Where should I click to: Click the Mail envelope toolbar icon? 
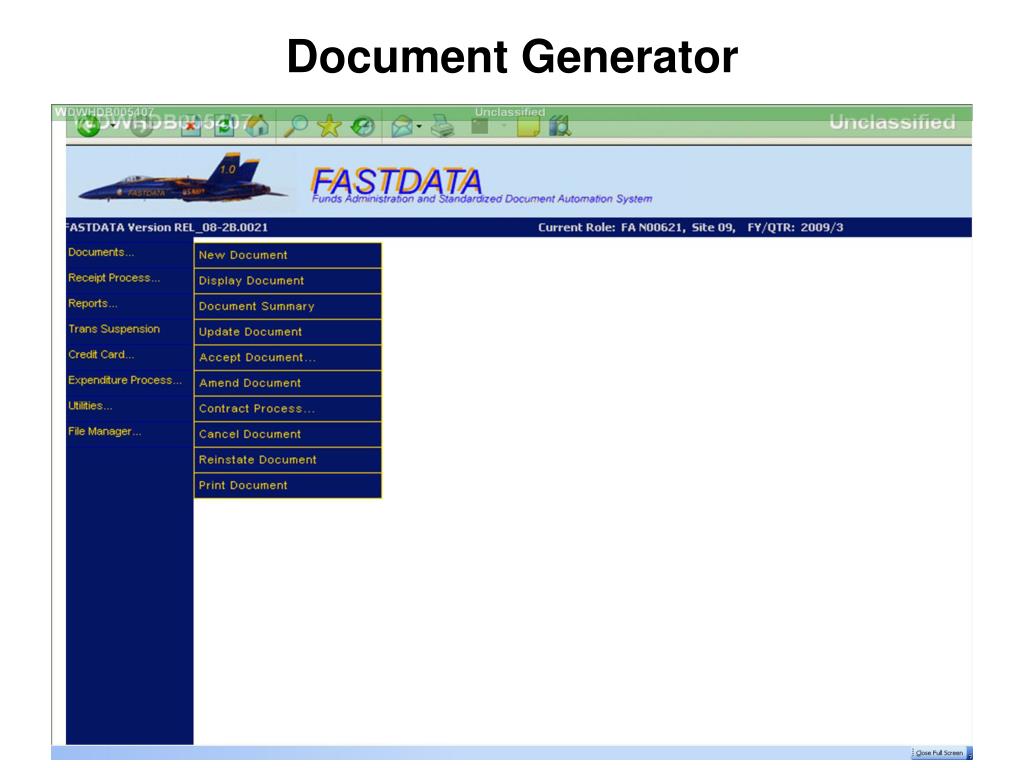(402, 126)
